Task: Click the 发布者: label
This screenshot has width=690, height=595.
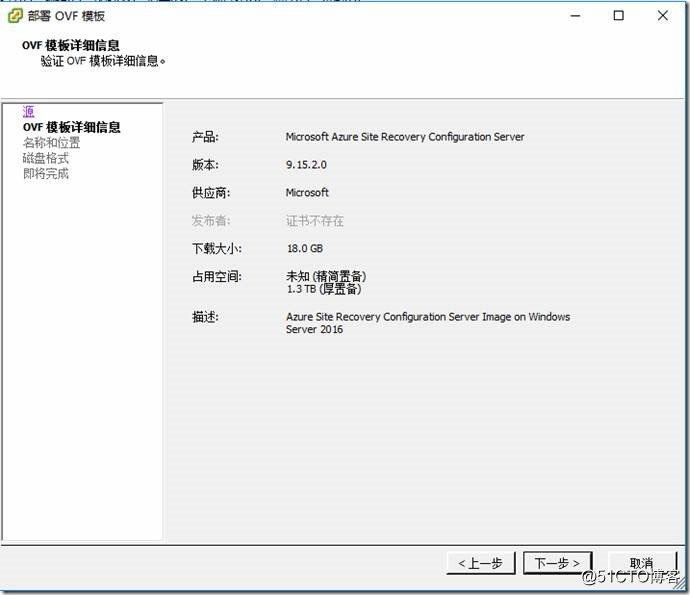Action: pyautogui.click(x=211, y=220)
